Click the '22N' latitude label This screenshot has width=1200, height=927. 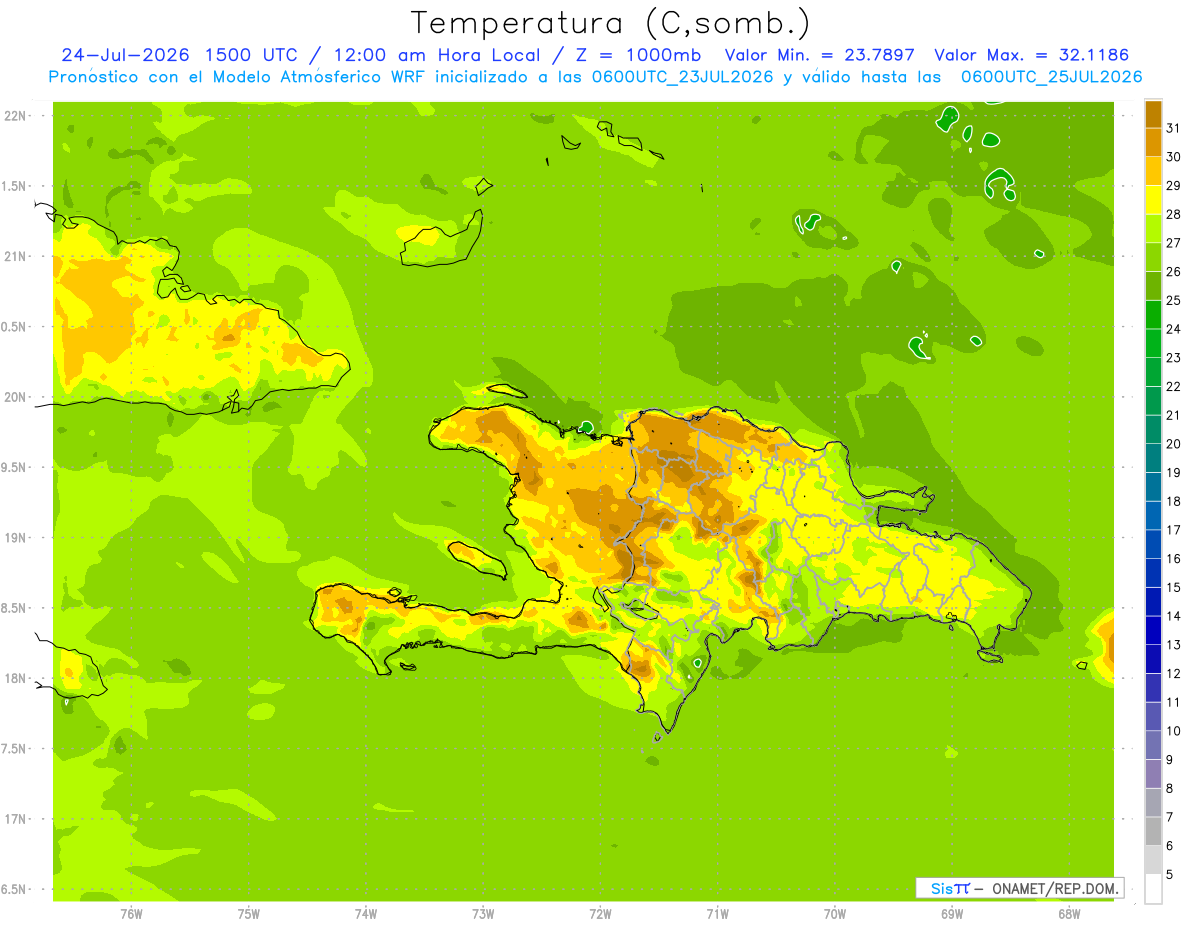click(x=17, y=115)
